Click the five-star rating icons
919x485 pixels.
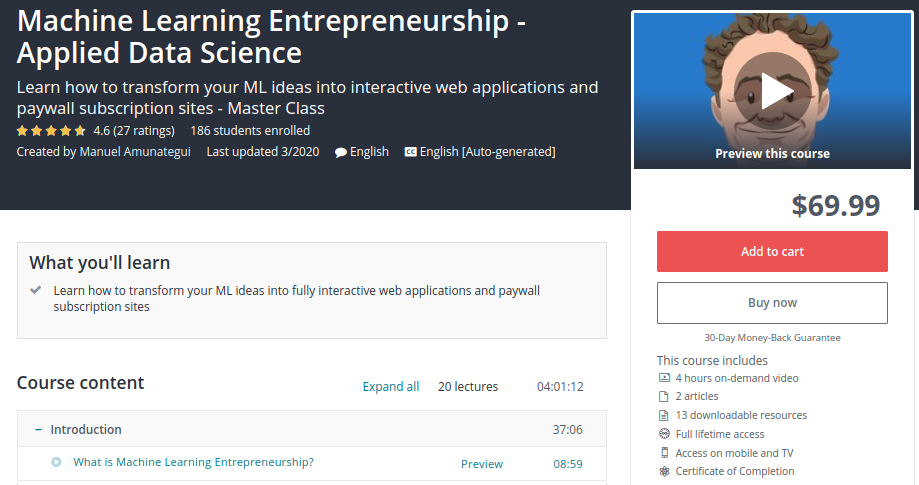click(x=52, y=131)
